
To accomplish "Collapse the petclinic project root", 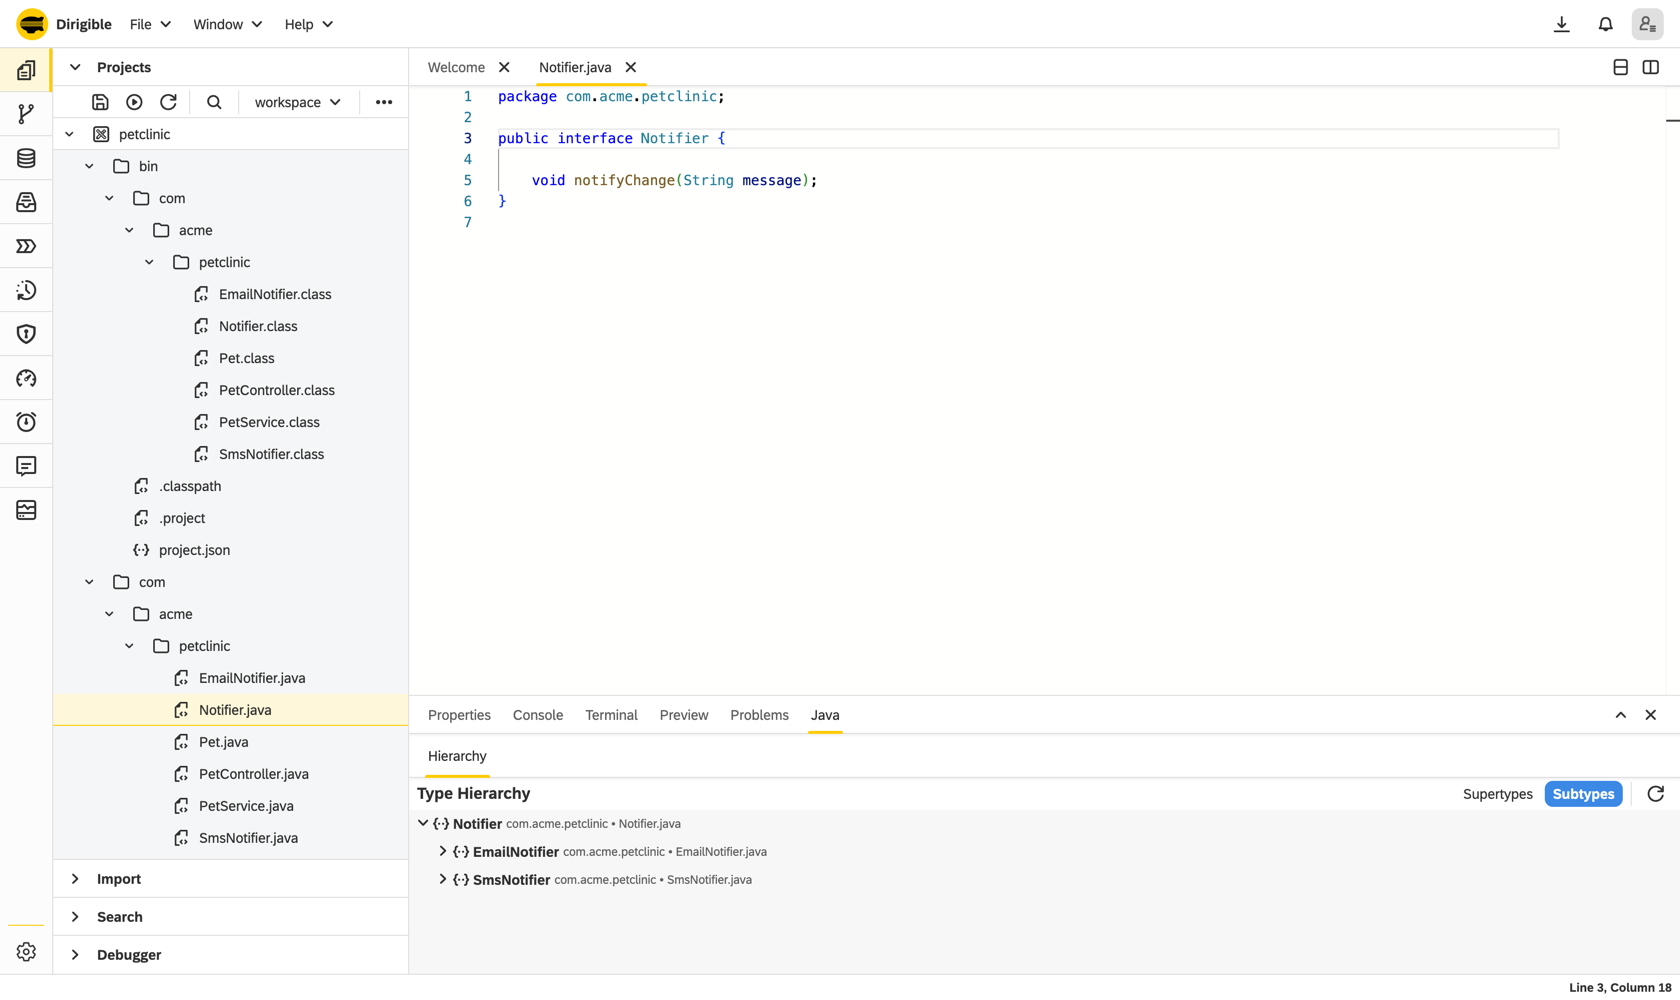I will [x=69, y=134].
